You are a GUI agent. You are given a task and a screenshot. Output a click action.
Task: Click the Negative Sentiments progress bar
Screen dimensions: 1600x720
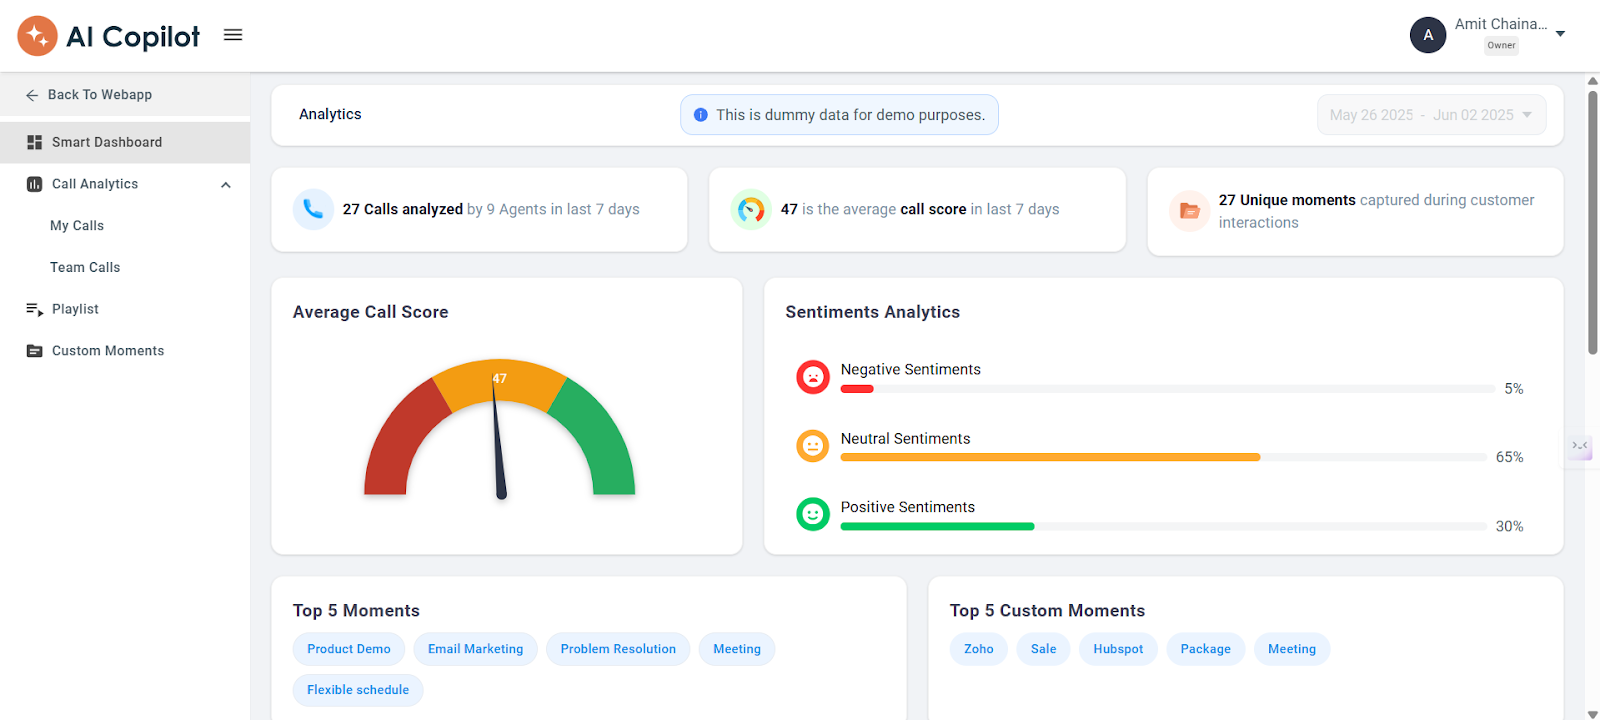[1167, 388]
